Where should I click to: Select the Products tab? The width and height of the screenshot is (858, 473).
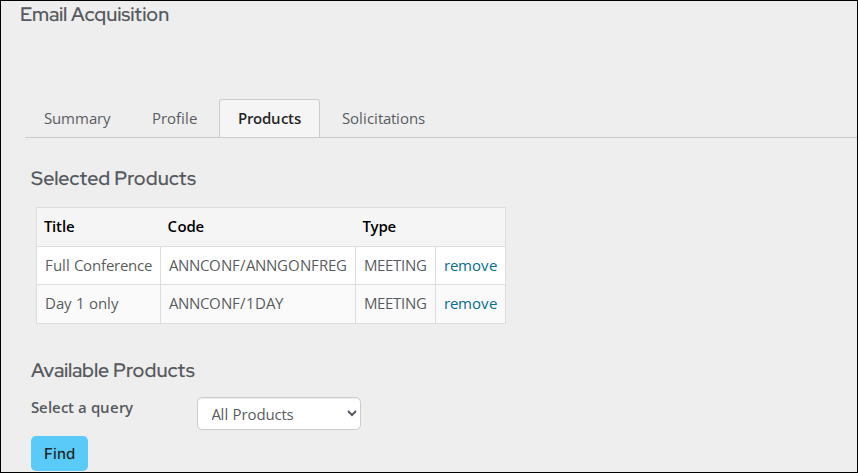(269, 119)
